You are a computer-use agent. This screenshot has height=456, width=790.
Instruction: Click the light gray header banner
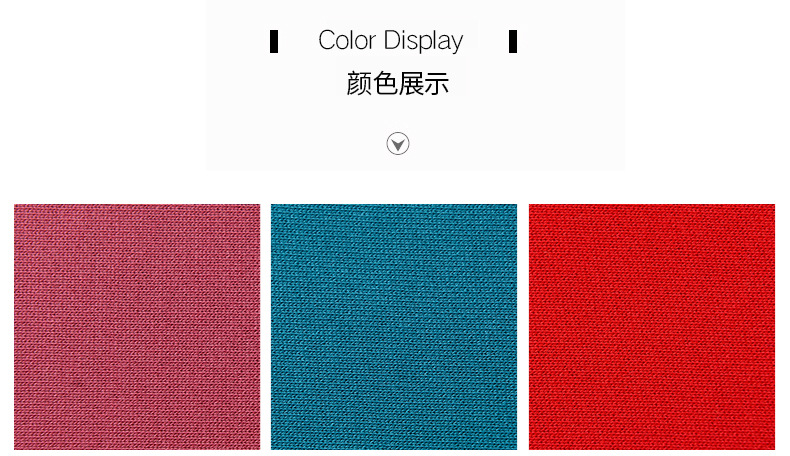coord(416,85)
